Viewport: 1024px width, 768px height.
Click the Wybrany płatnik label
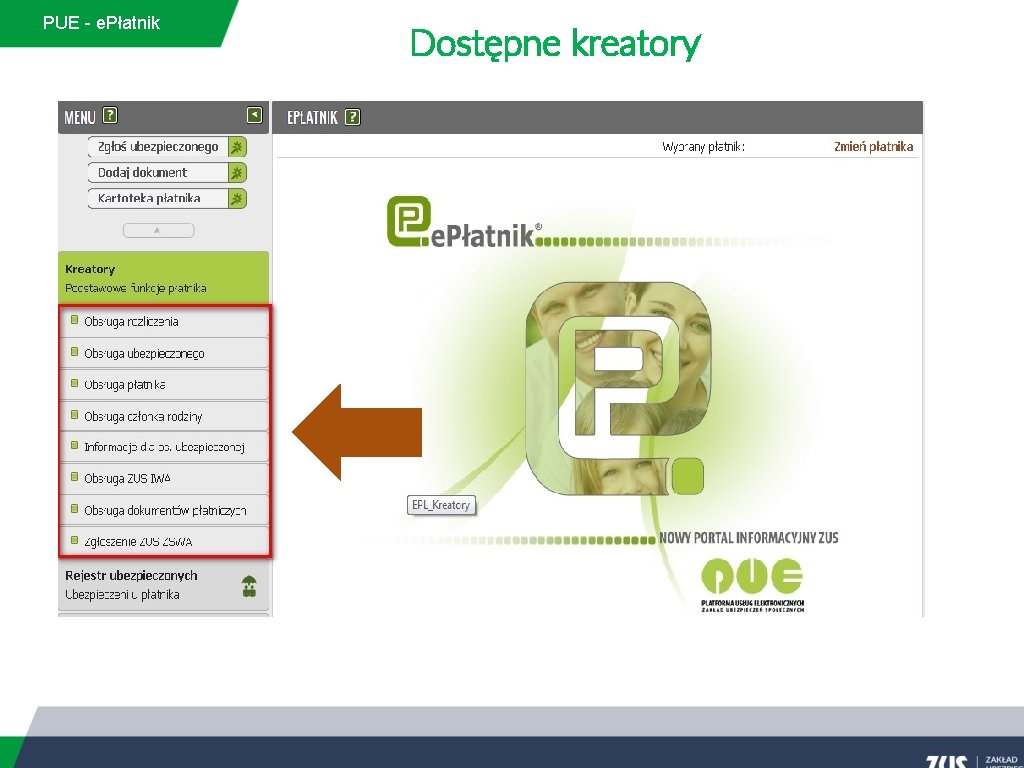tap(703, 147)
